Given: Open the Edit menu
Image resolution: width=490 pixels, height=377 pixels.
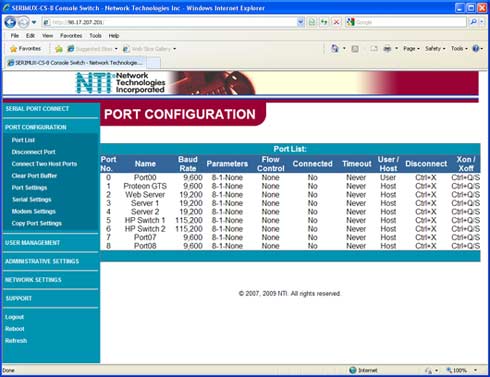Looking at the screenshot, I should pyautogui.click(x=30, y=36).
